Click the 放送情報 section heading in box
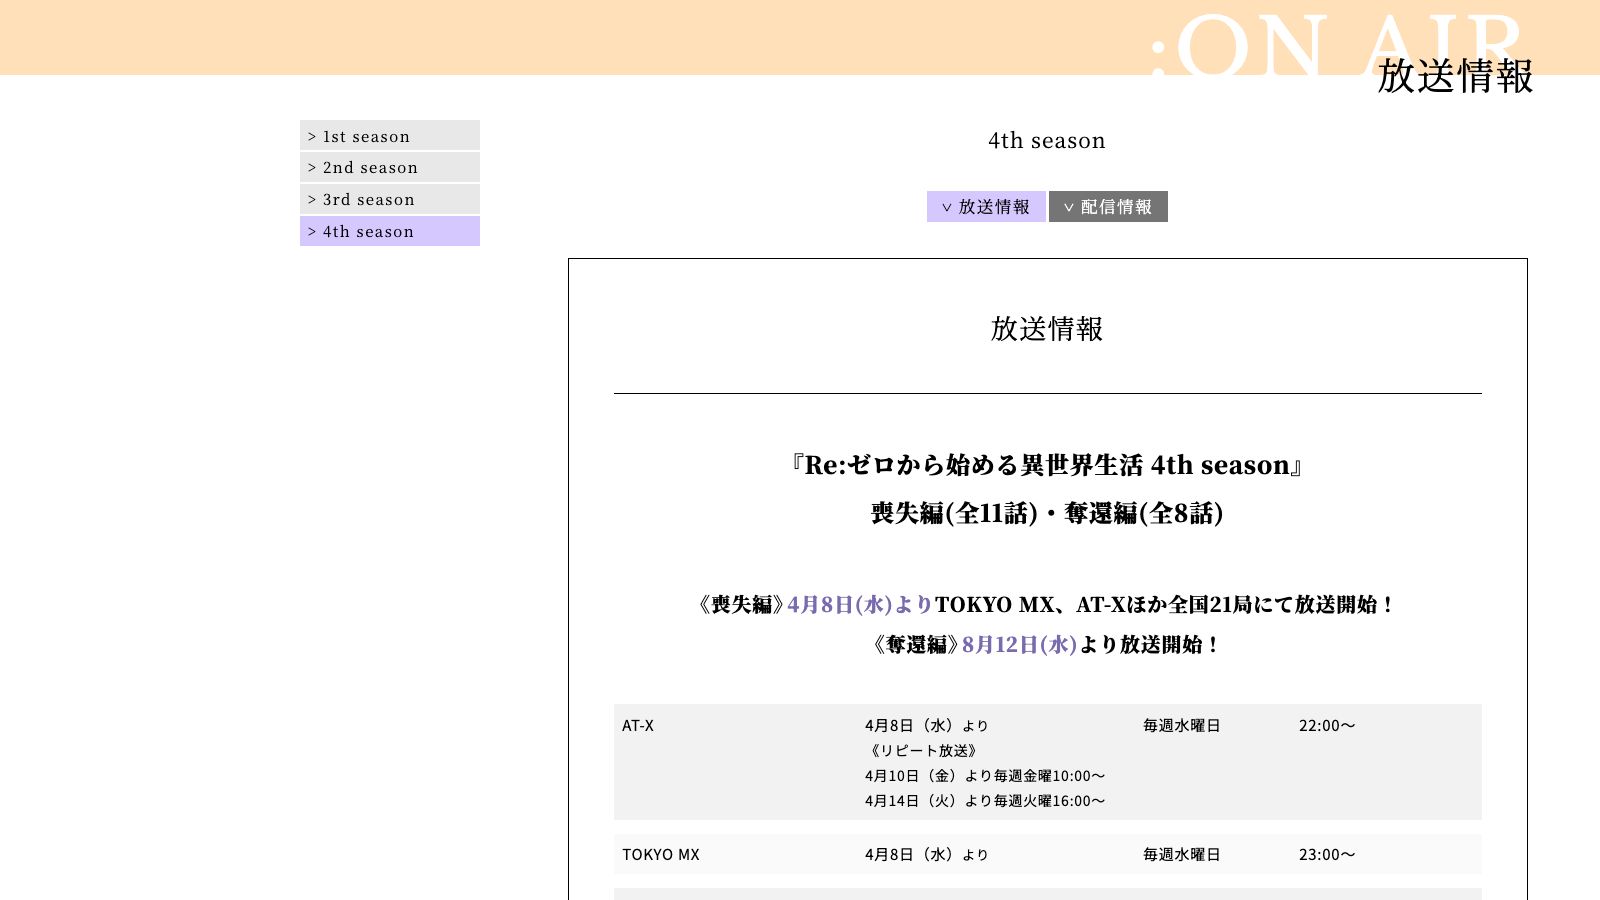 click(x=1047, y=329)
